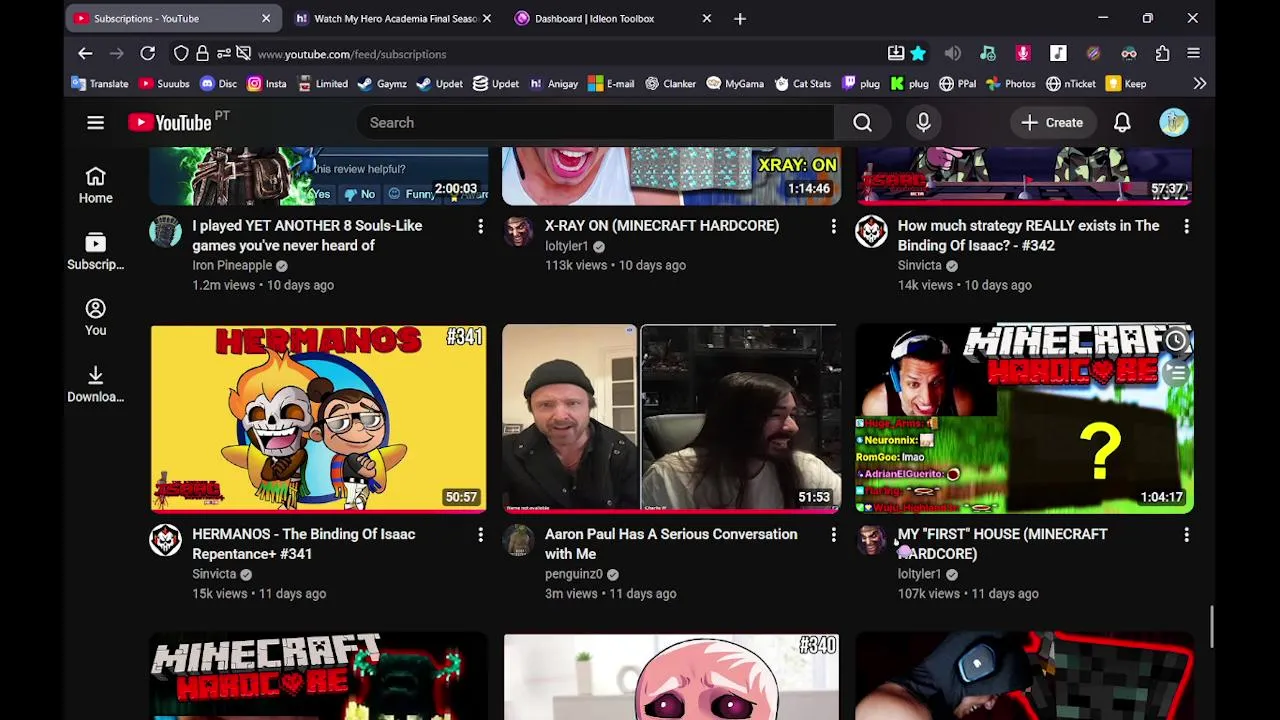This screenshot has width=1280, height=720.
Task: Open penguinz0 channel avatar
Action: click(x=519, y=539)
